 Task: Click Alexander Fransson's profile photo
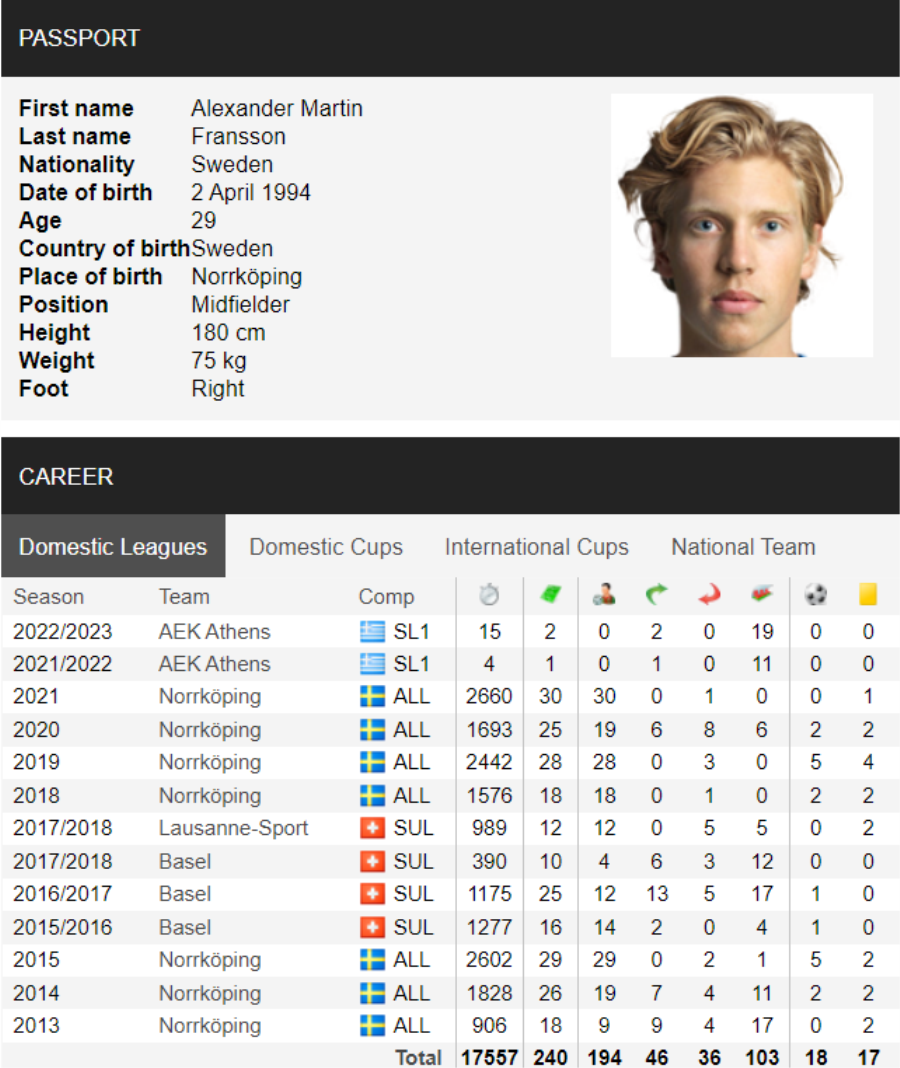(741, 225)
